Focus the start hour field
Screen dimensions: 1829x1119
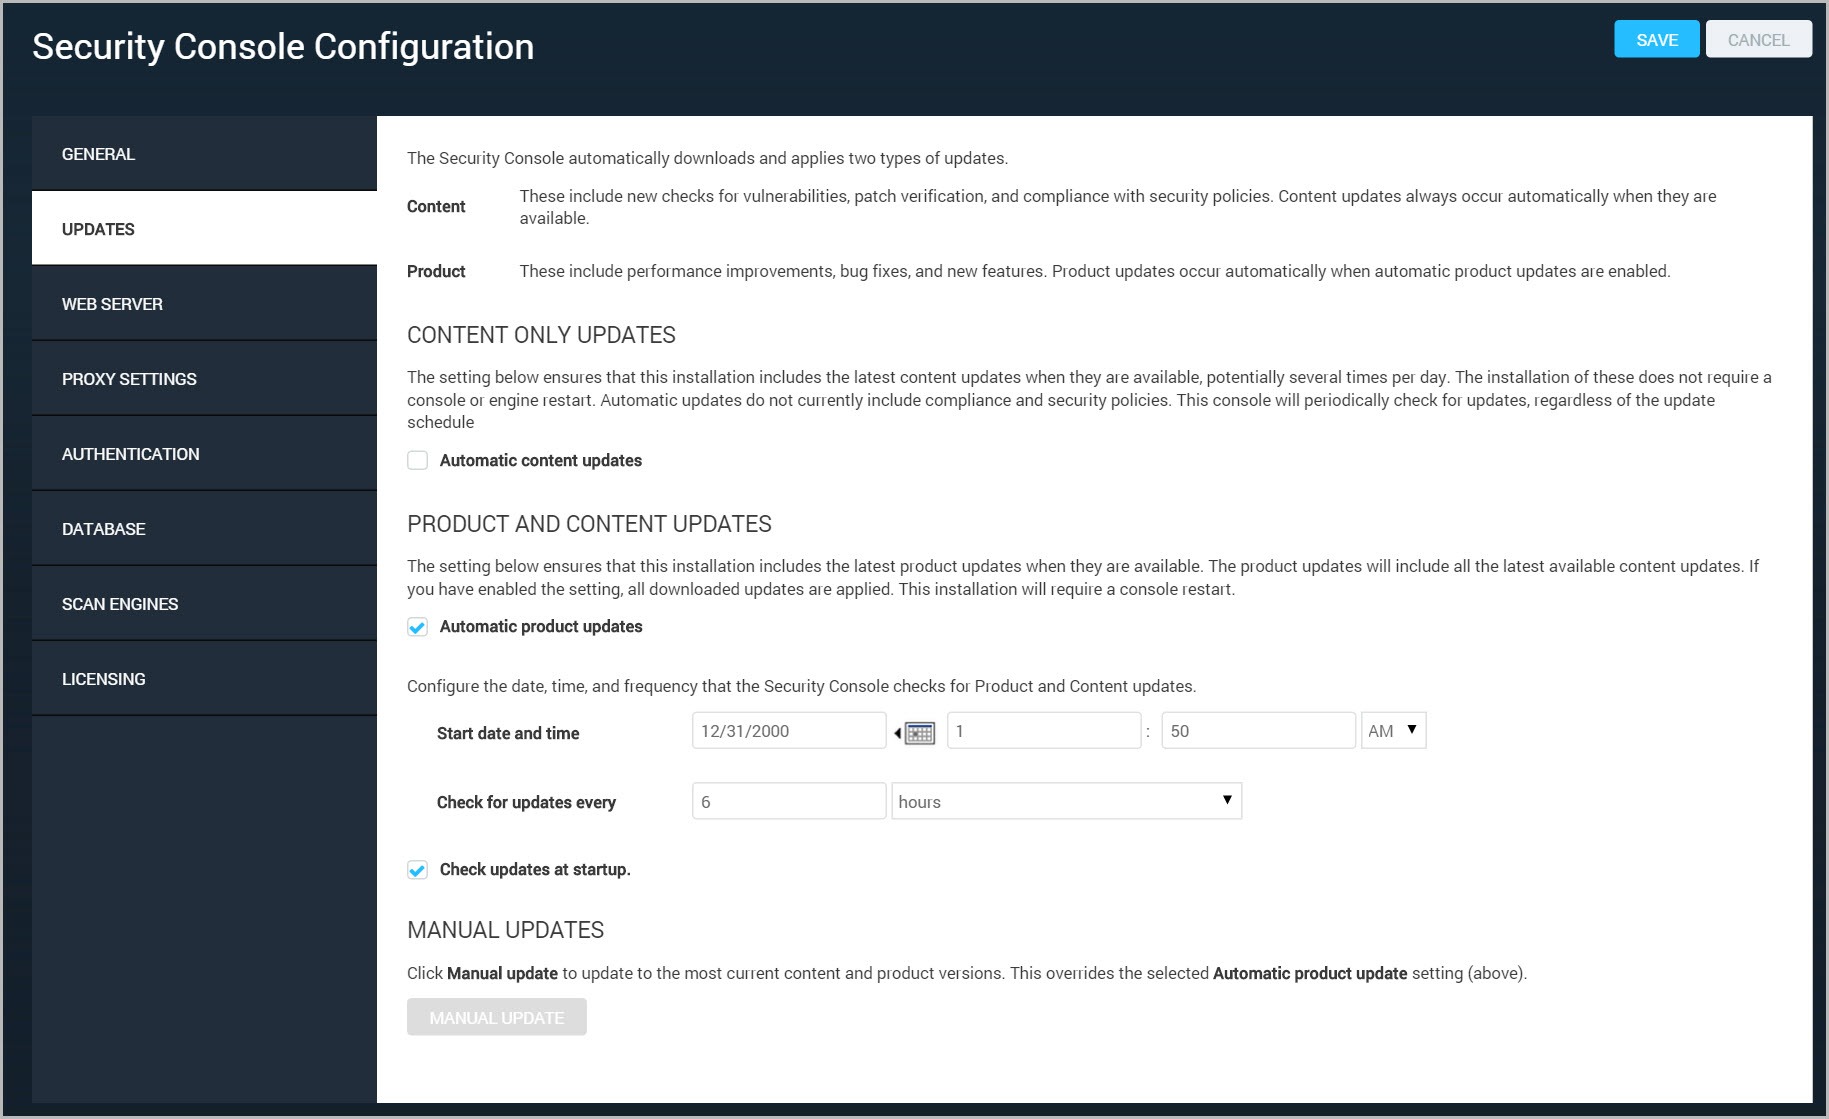pyautogui.click(x=1043, y=731)
